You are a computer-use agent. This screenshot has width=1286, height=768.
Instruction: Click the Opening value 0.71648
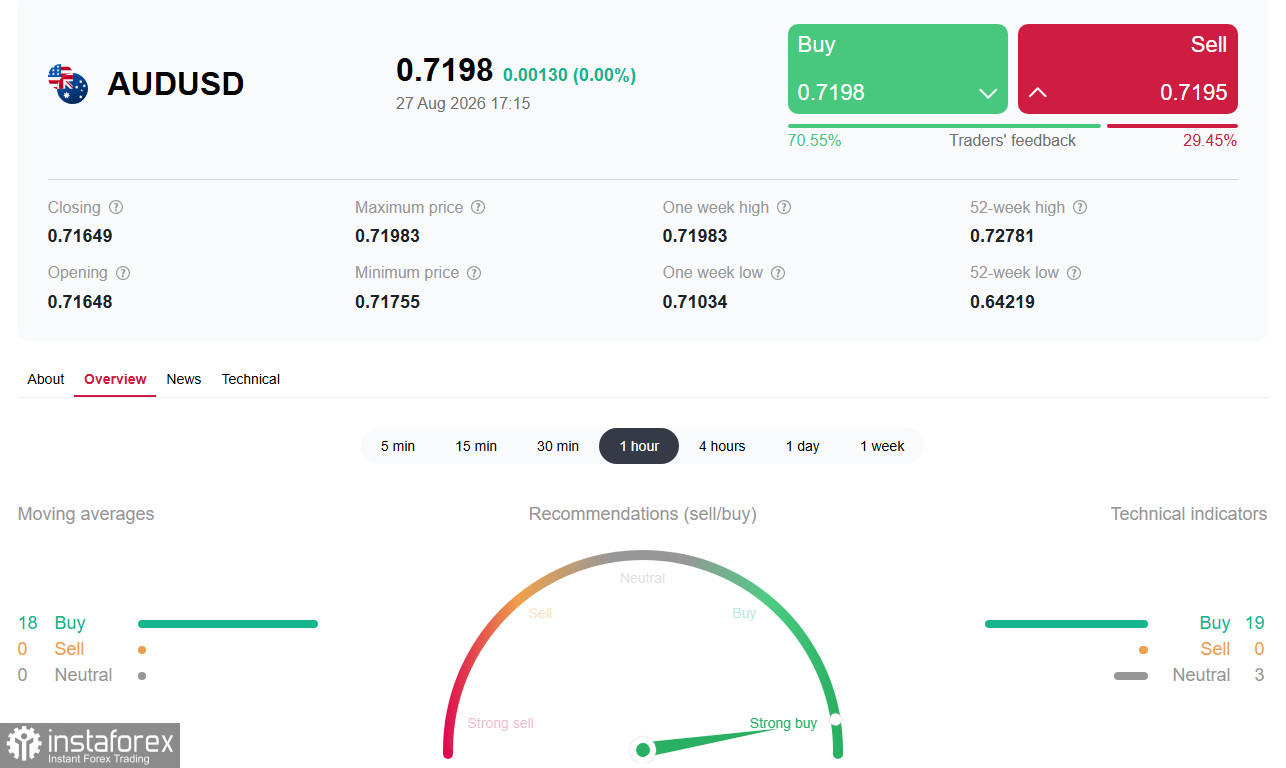click(x=80, y=302)
